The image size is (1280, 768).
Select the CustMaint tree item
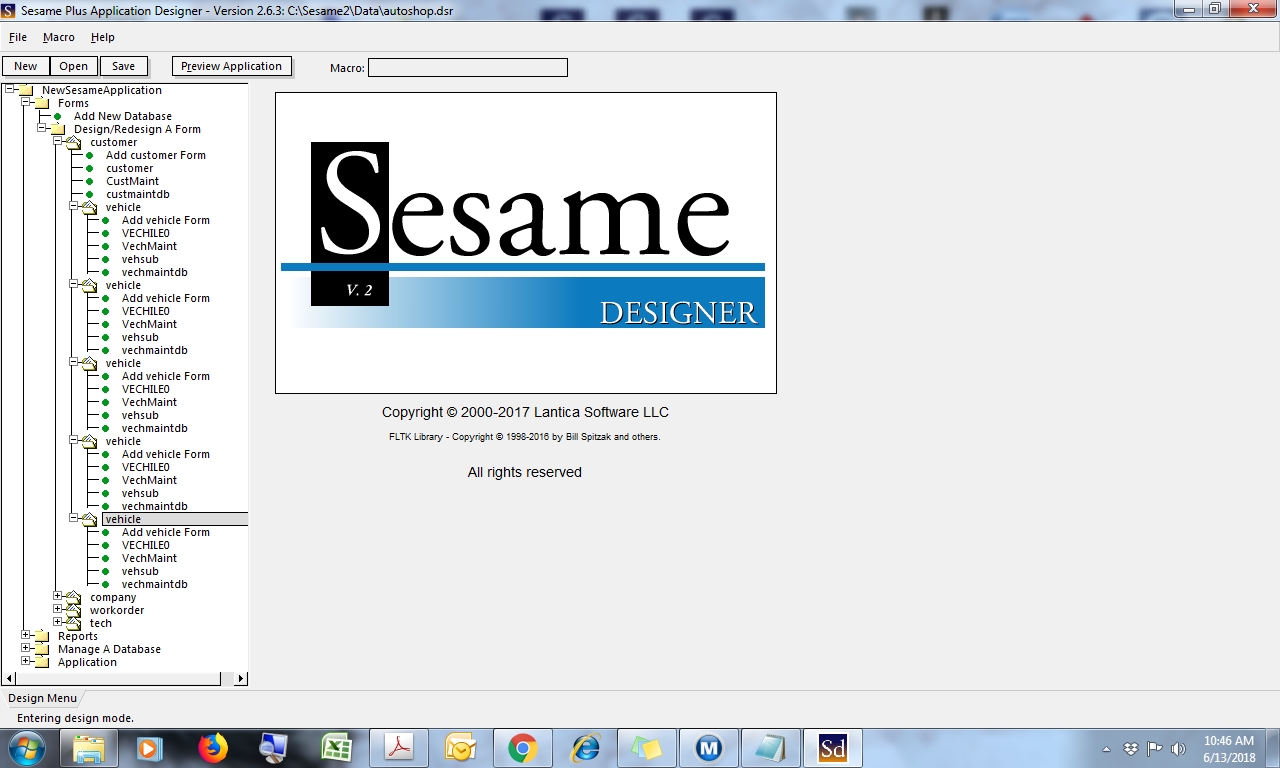(133, 181)
